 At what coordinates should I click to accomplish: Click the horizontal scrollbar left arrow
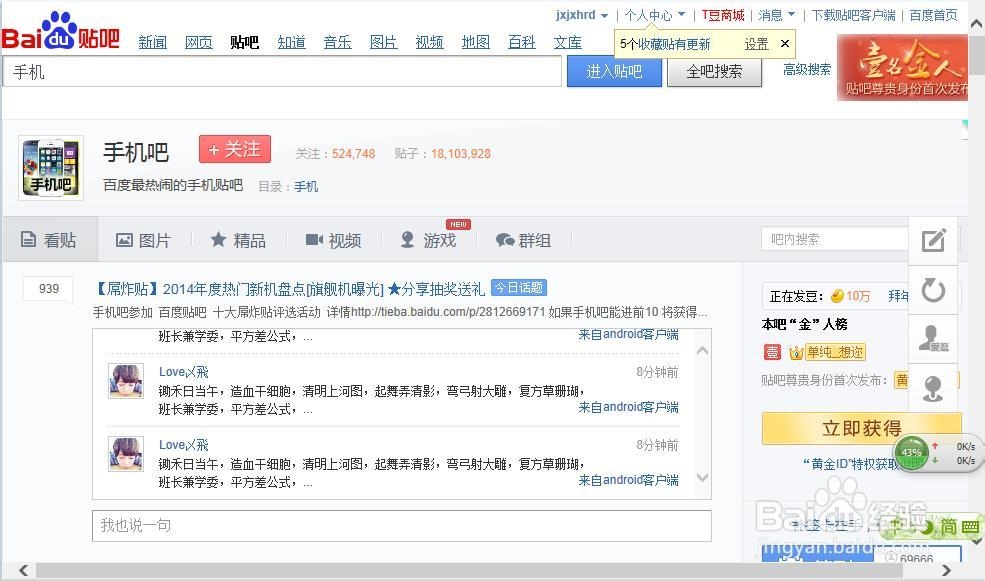click(23, 570)
